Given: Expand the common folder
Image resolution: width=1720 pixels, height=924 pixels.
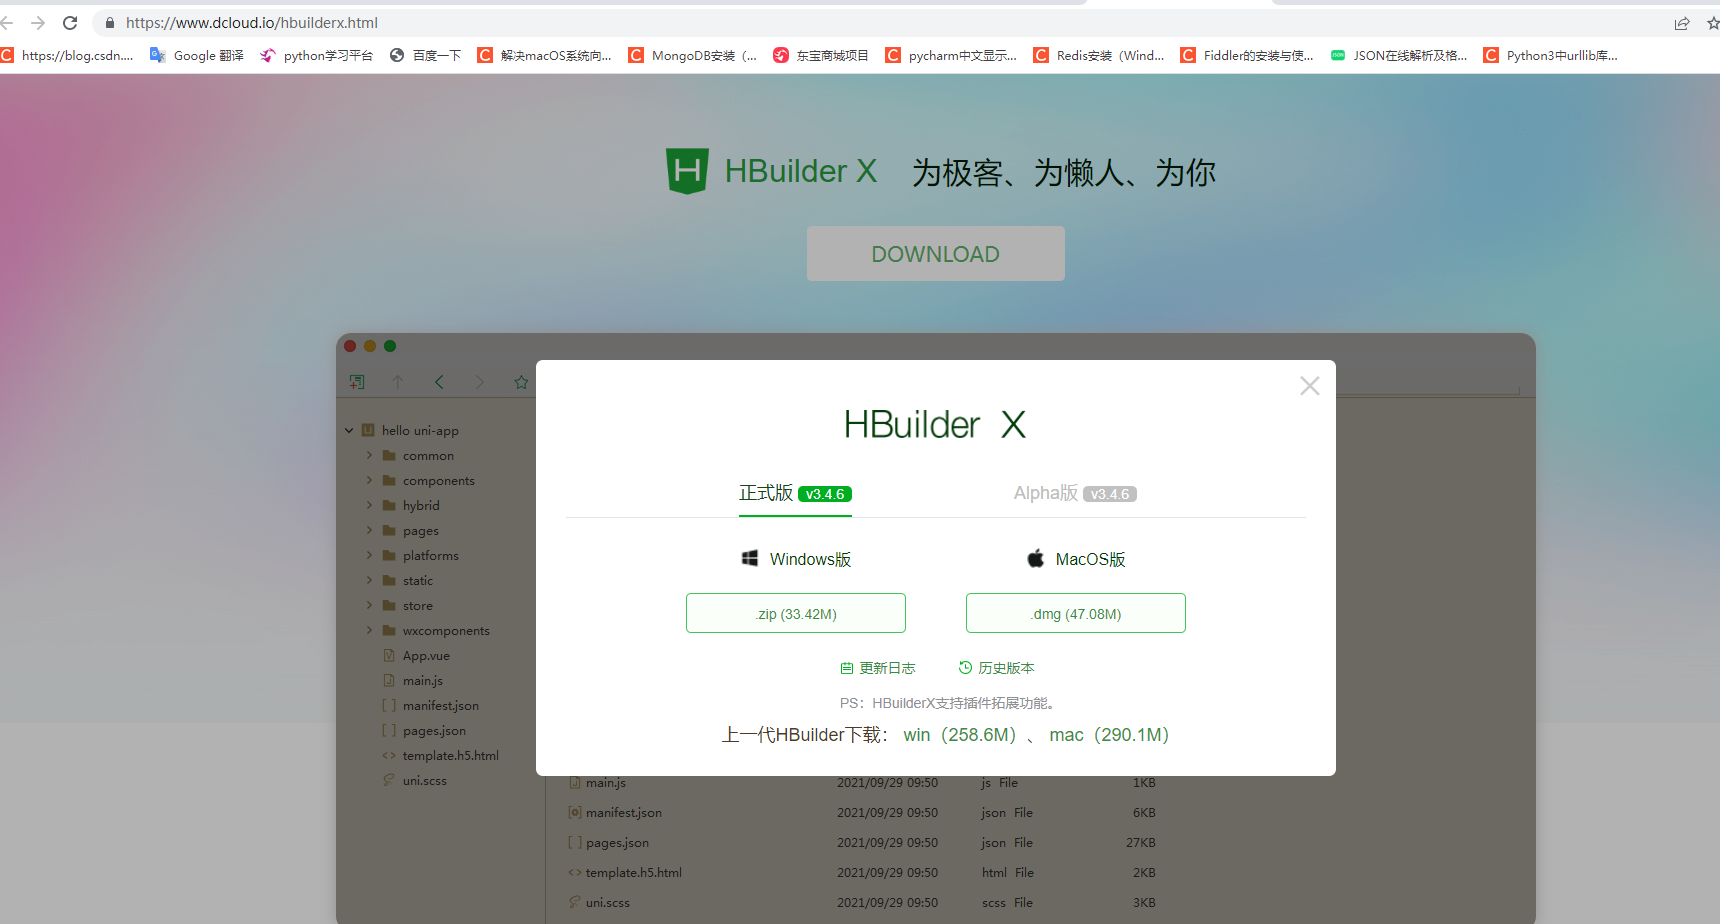Looking at the screenshot, I should (369, 455).
